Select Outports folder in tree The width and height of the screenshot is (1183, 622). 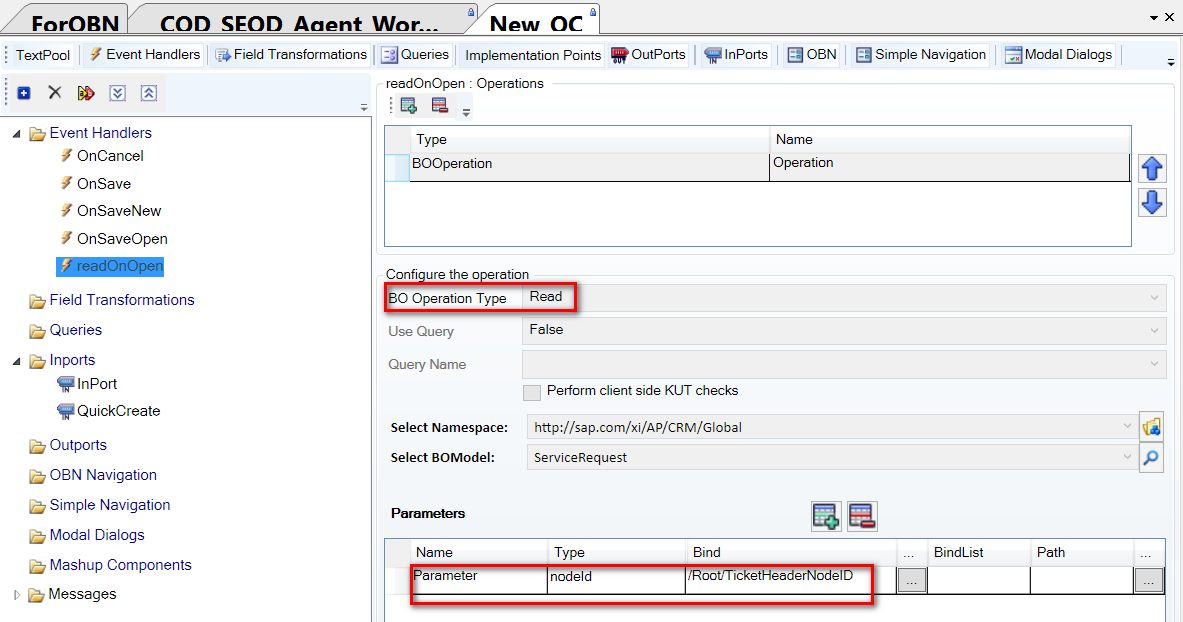click(78, 445)
